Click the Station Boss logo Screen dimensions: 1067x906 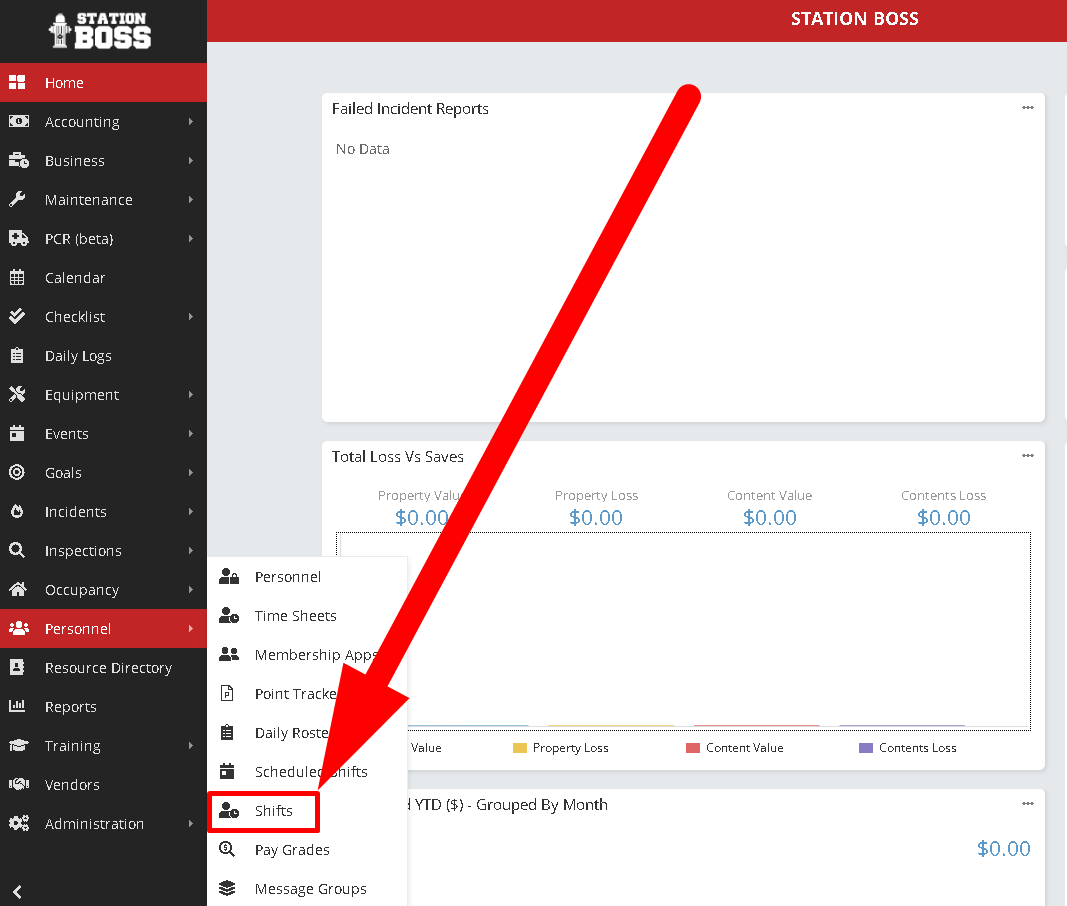[x=101, y=31]
